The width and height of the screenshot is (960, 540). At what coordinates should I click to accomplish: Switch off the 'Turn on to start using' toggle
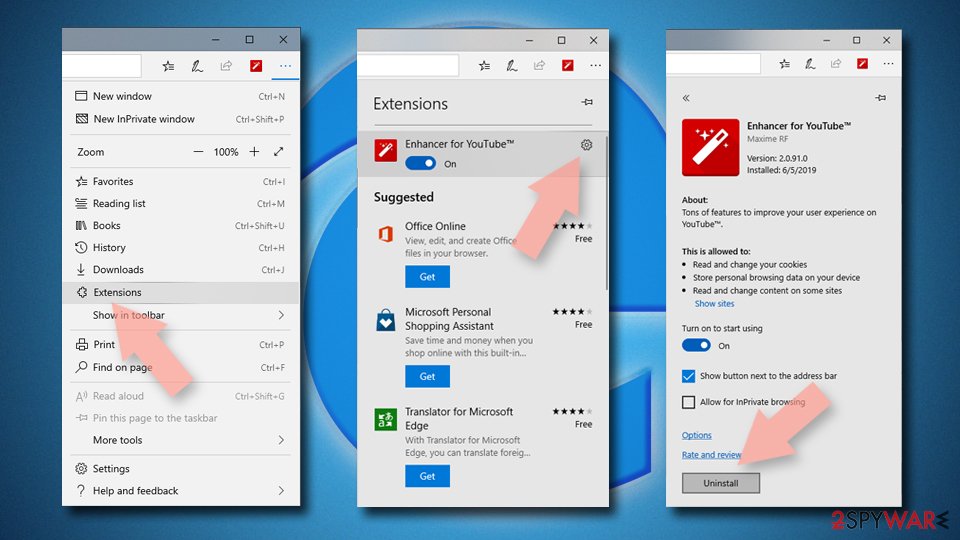click(x=696, y=345)
